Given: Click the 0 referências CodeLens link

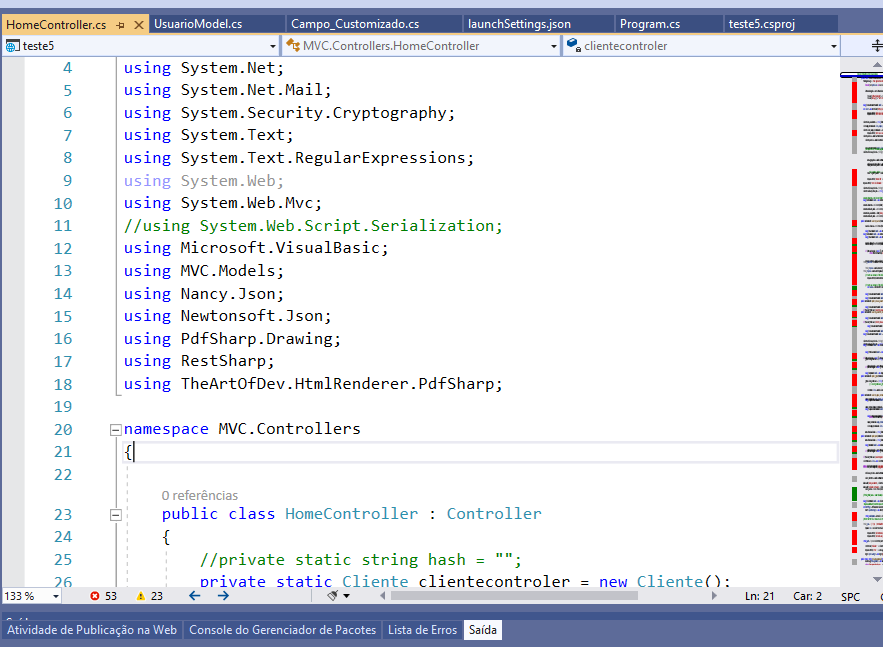Looking at the screenshot, I should pos(200,496).
